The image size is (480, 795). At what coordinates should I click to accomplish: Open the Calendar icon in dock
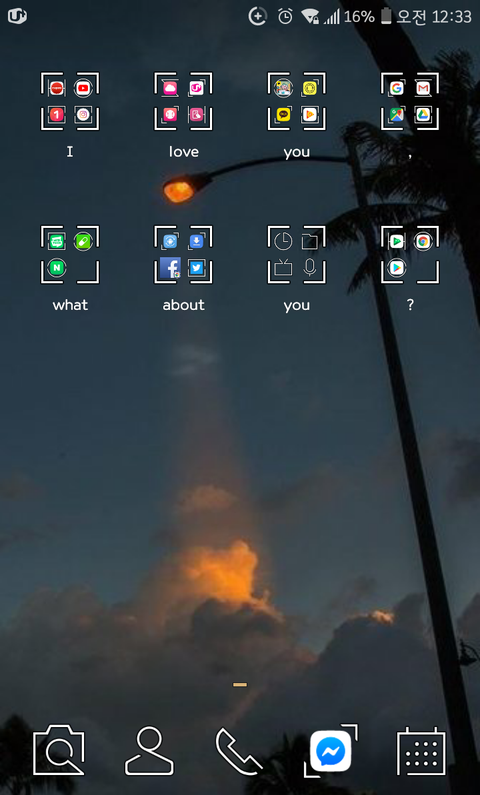point(421,751)
